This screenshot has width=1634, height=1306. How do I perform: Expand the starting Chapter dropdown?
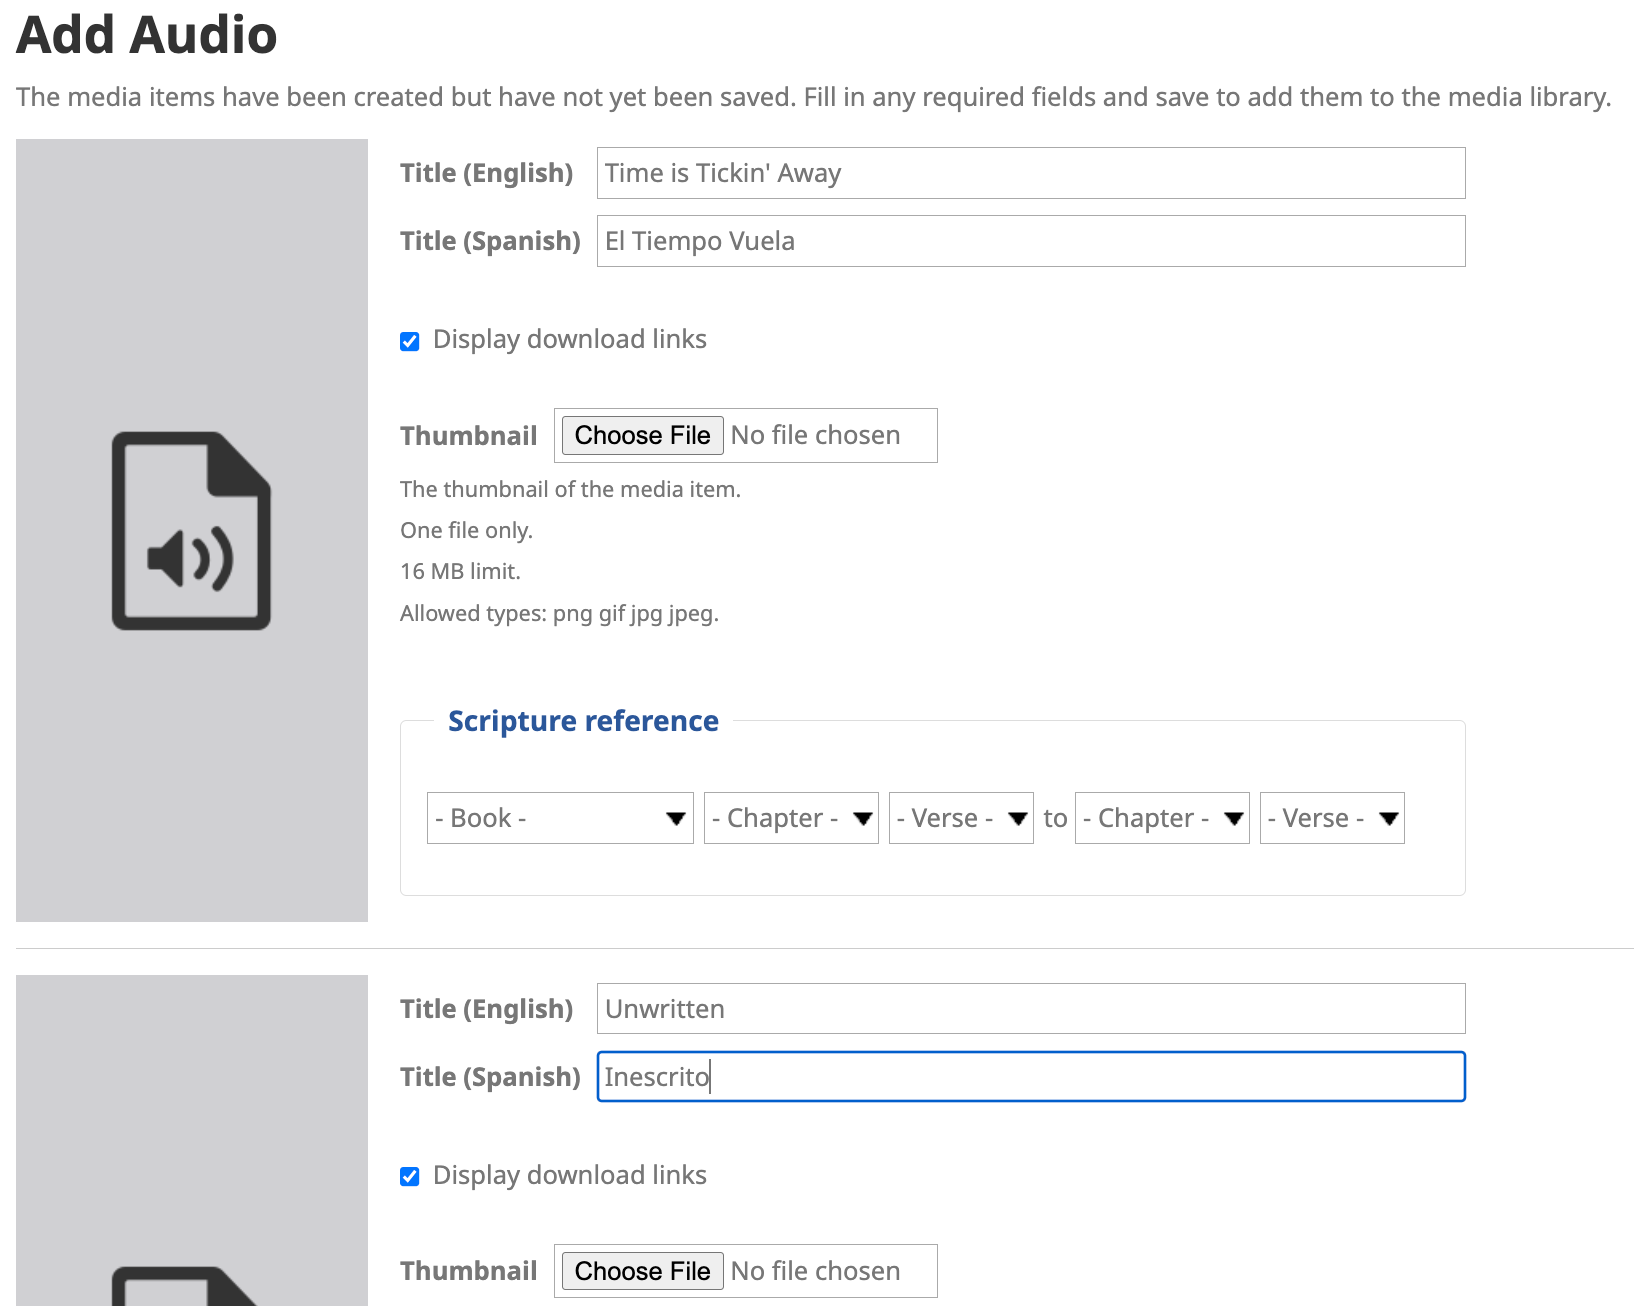click(790, 818)
